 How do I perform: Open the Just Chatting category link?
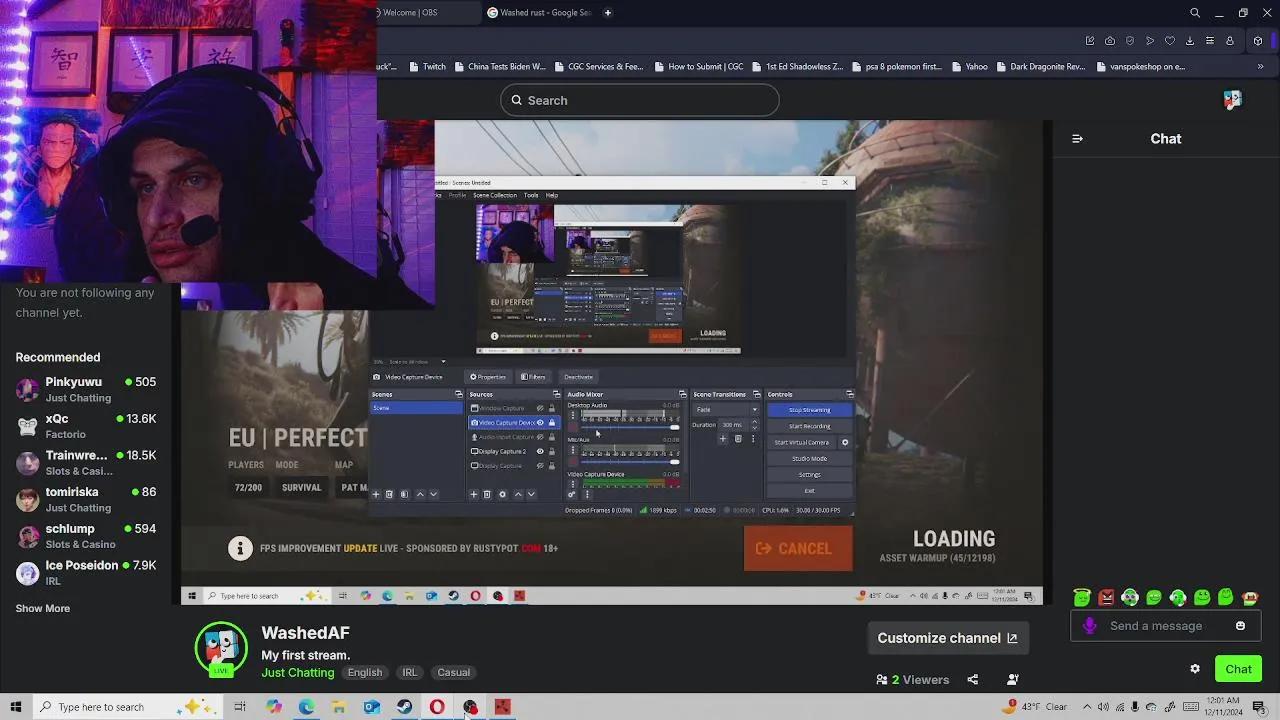coord(298,672)
